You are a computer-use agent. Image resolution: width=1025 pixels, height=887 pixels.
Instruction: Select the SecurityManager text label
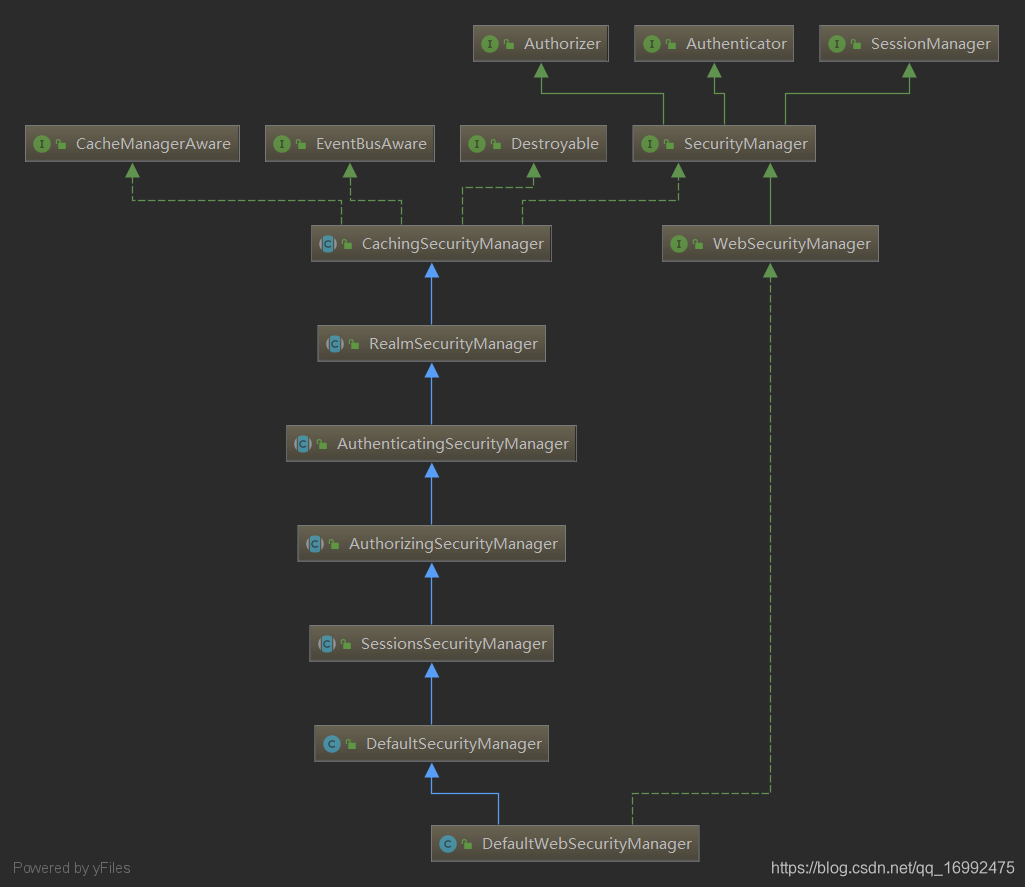point(745,144)
